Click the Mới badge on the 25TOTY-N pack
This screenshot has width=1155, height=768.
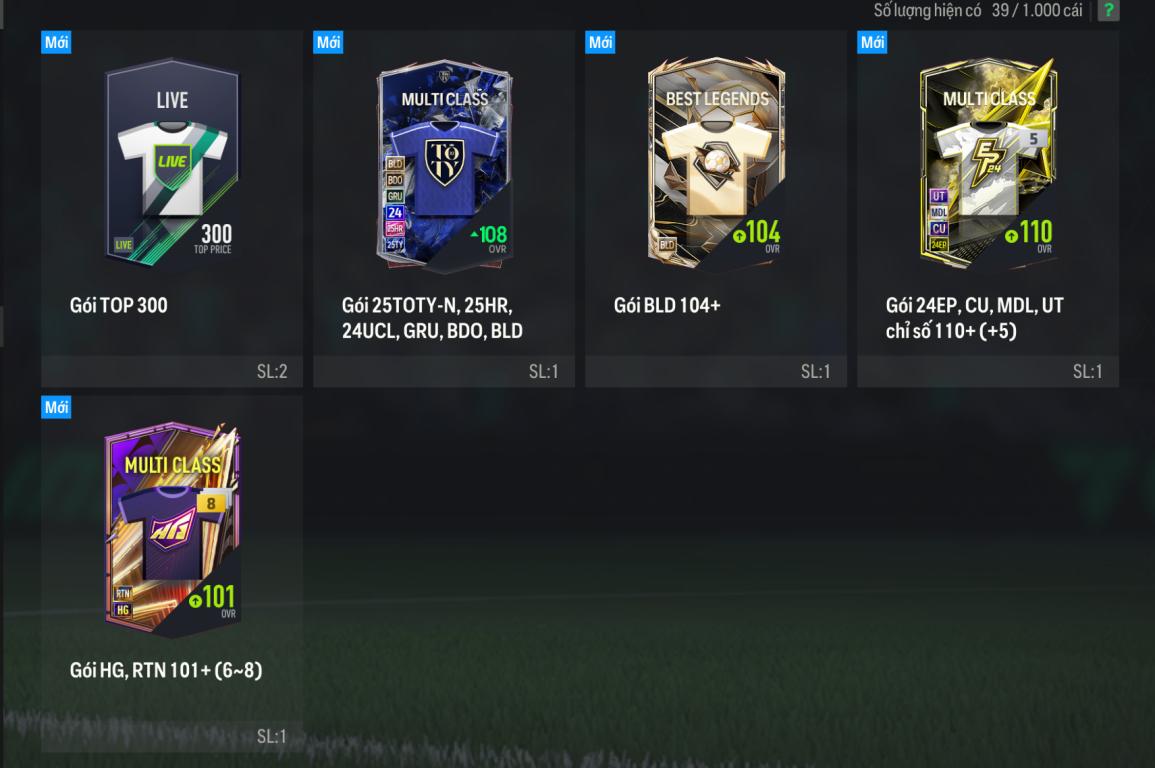(x=329, y=42)
